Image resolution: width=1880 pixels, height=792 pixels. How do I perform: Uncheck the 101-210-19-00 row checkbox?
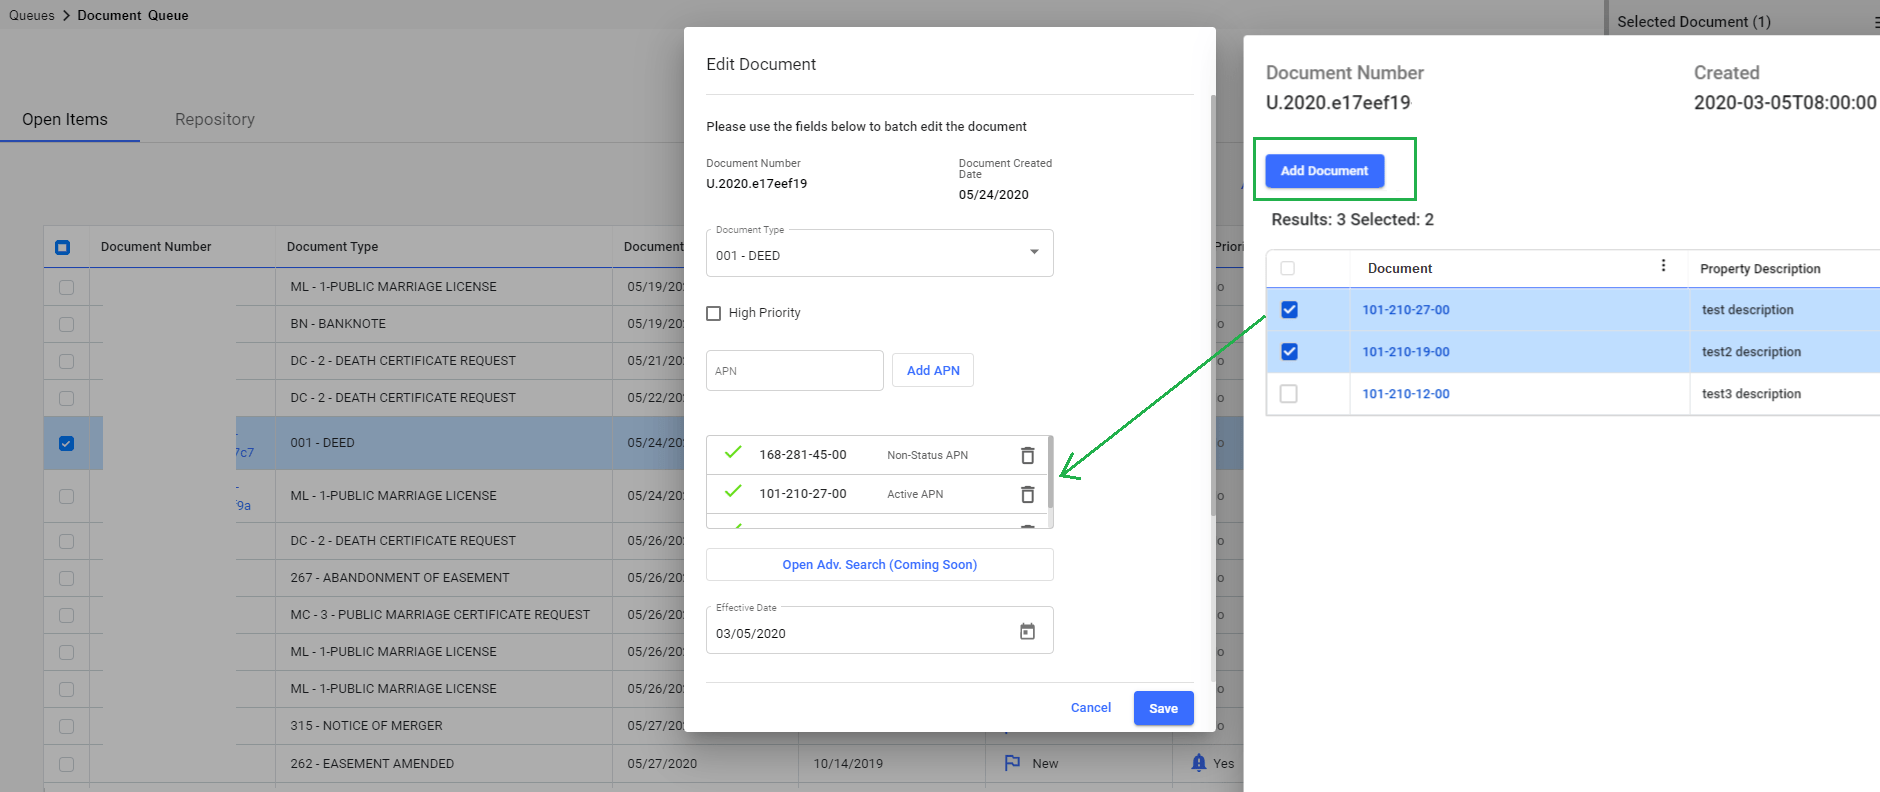[x=1289, y=352]
